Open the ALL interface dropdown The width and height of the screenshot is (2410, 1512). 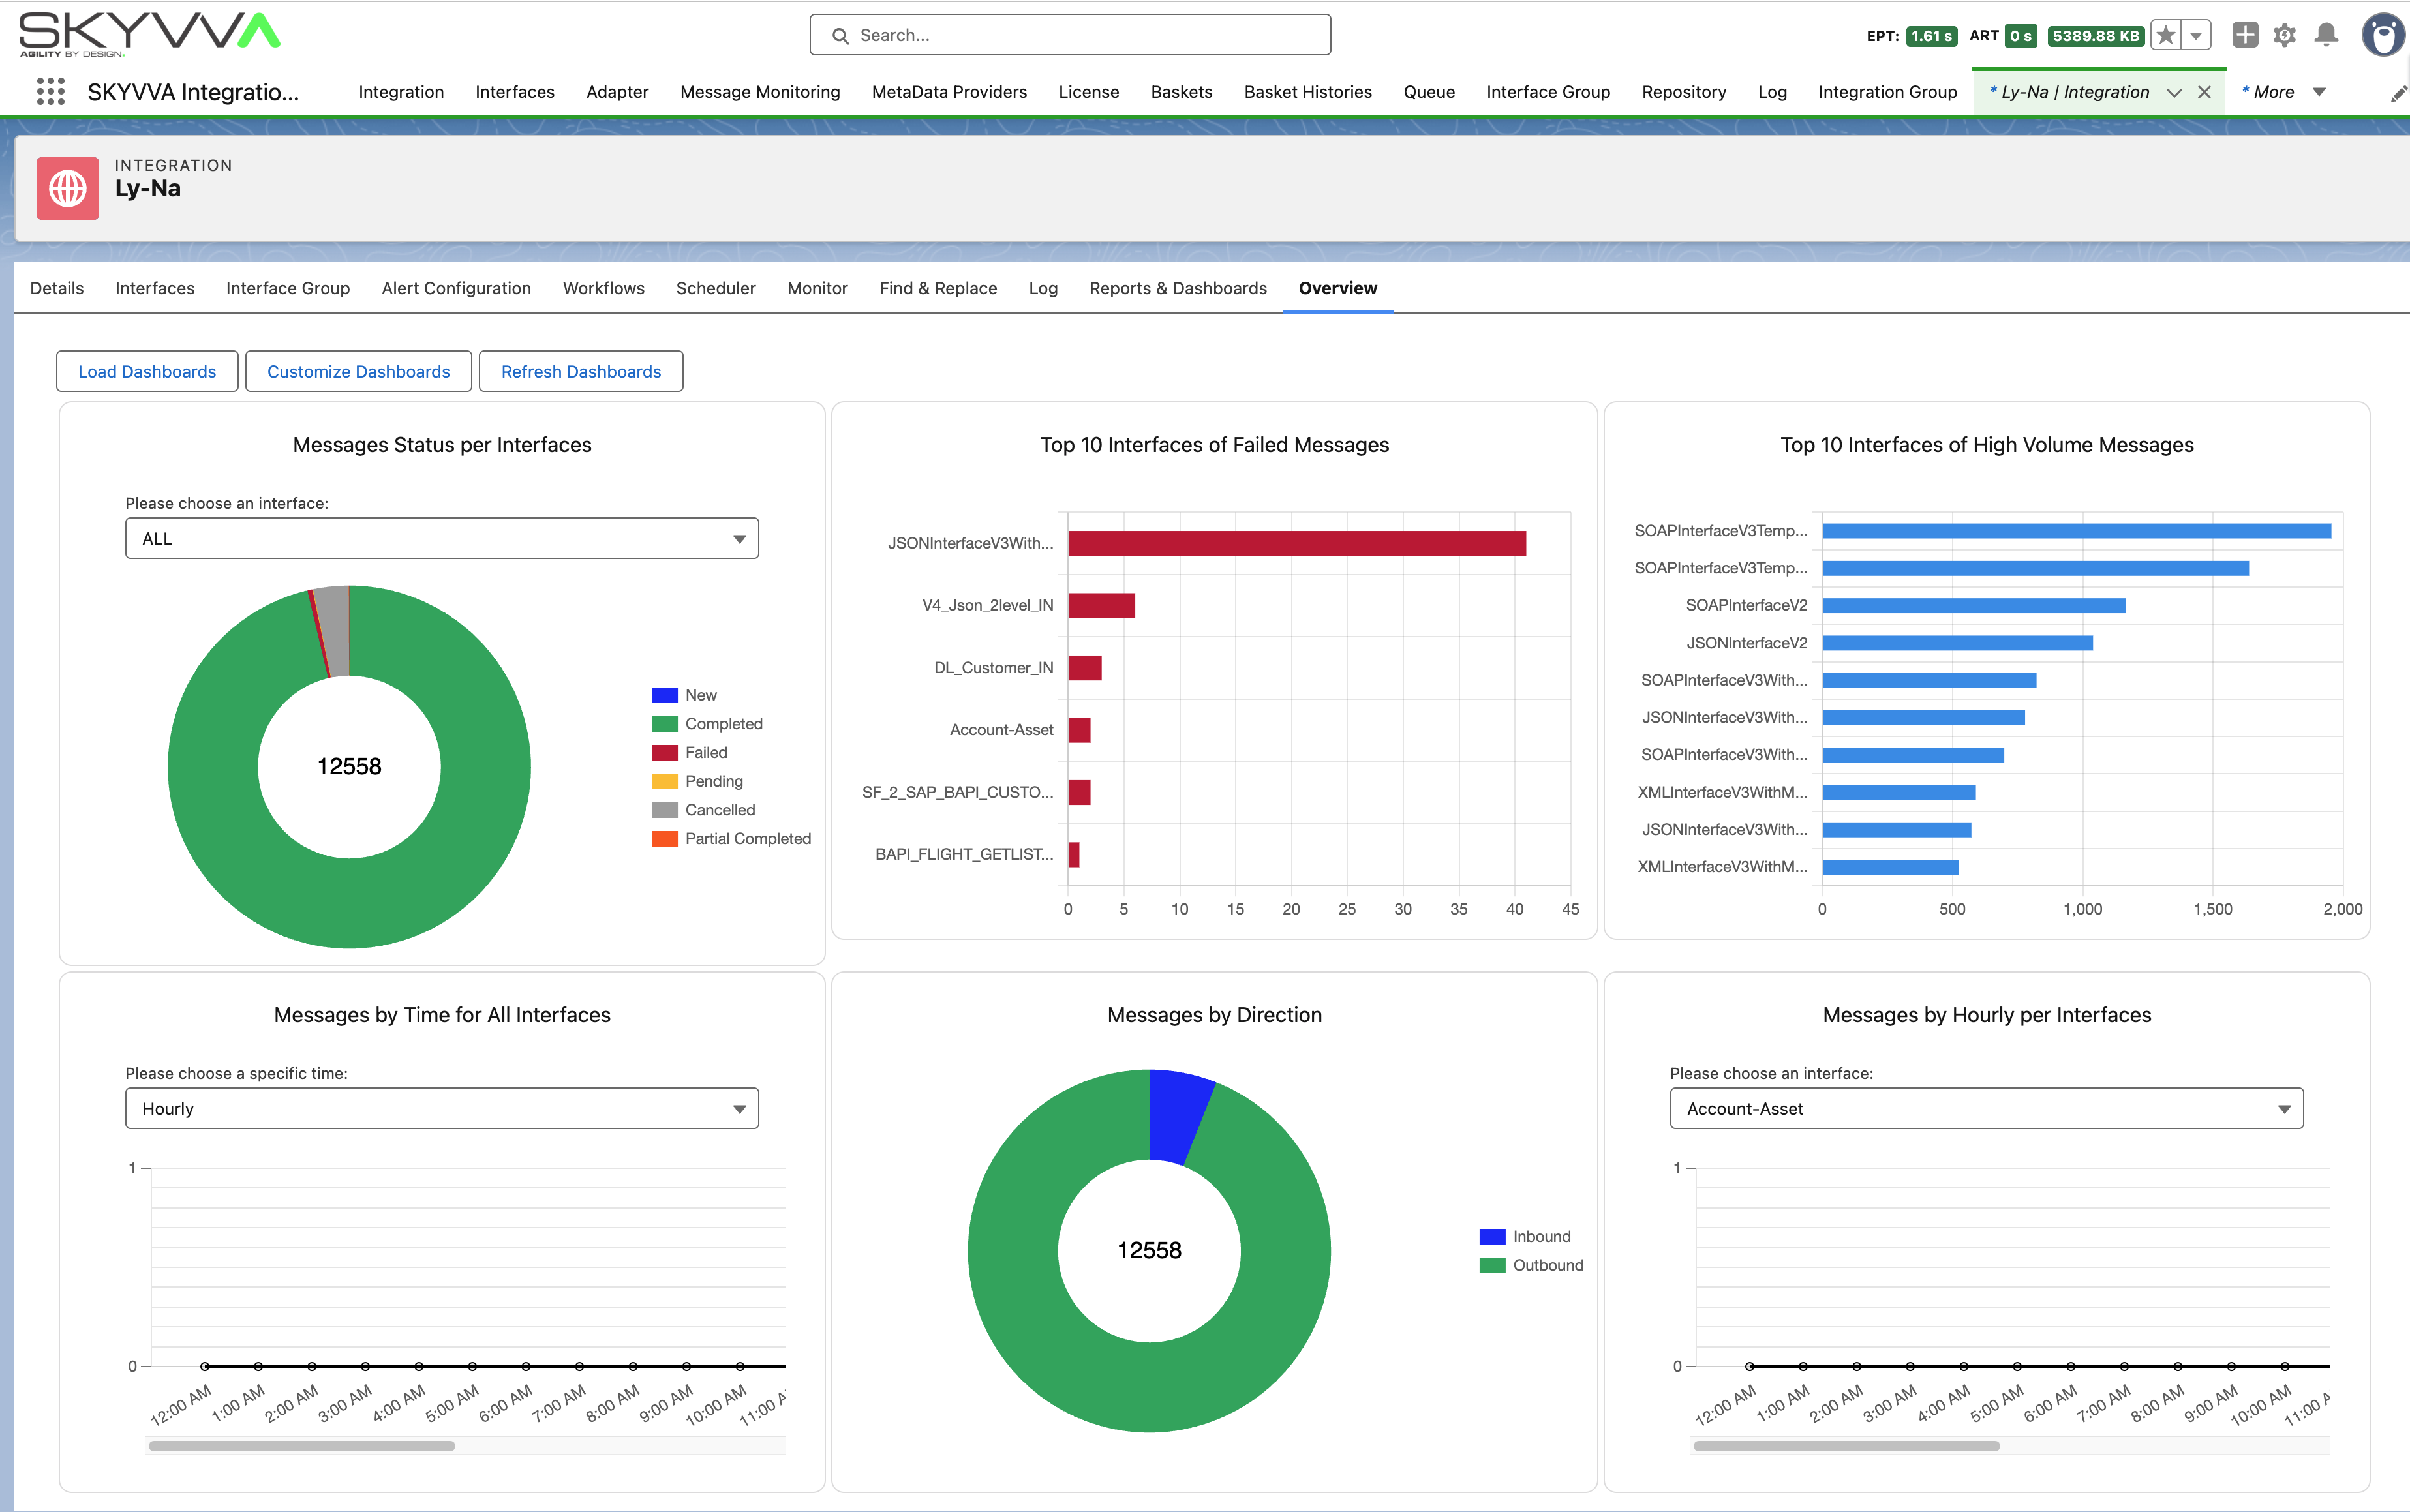pos(440,538)
